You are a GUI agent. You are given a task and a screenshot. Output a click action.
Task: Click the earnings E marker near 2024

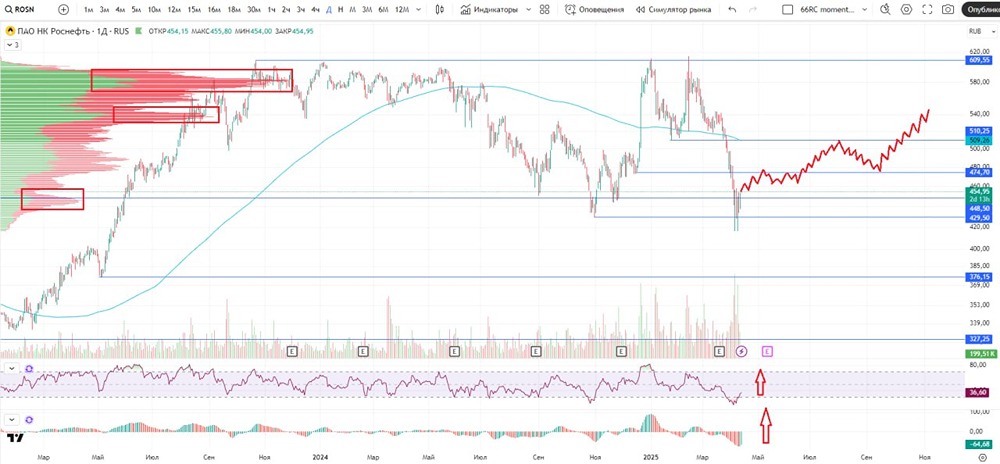coord(363,351)
